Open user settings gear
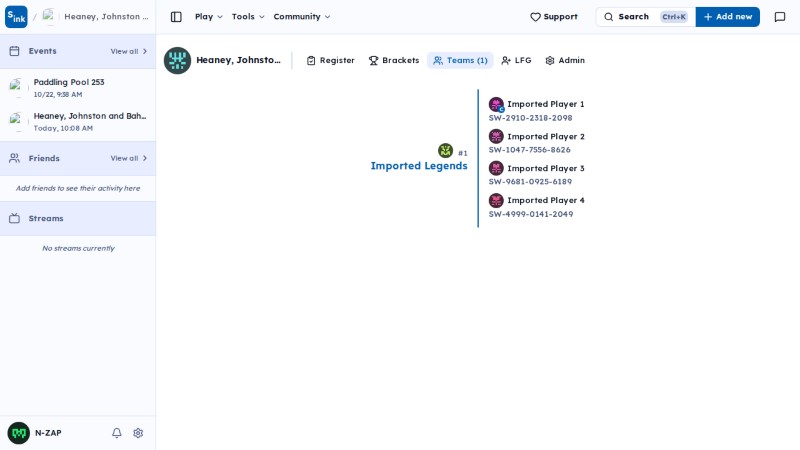800x450 pixels. point(138,433)
